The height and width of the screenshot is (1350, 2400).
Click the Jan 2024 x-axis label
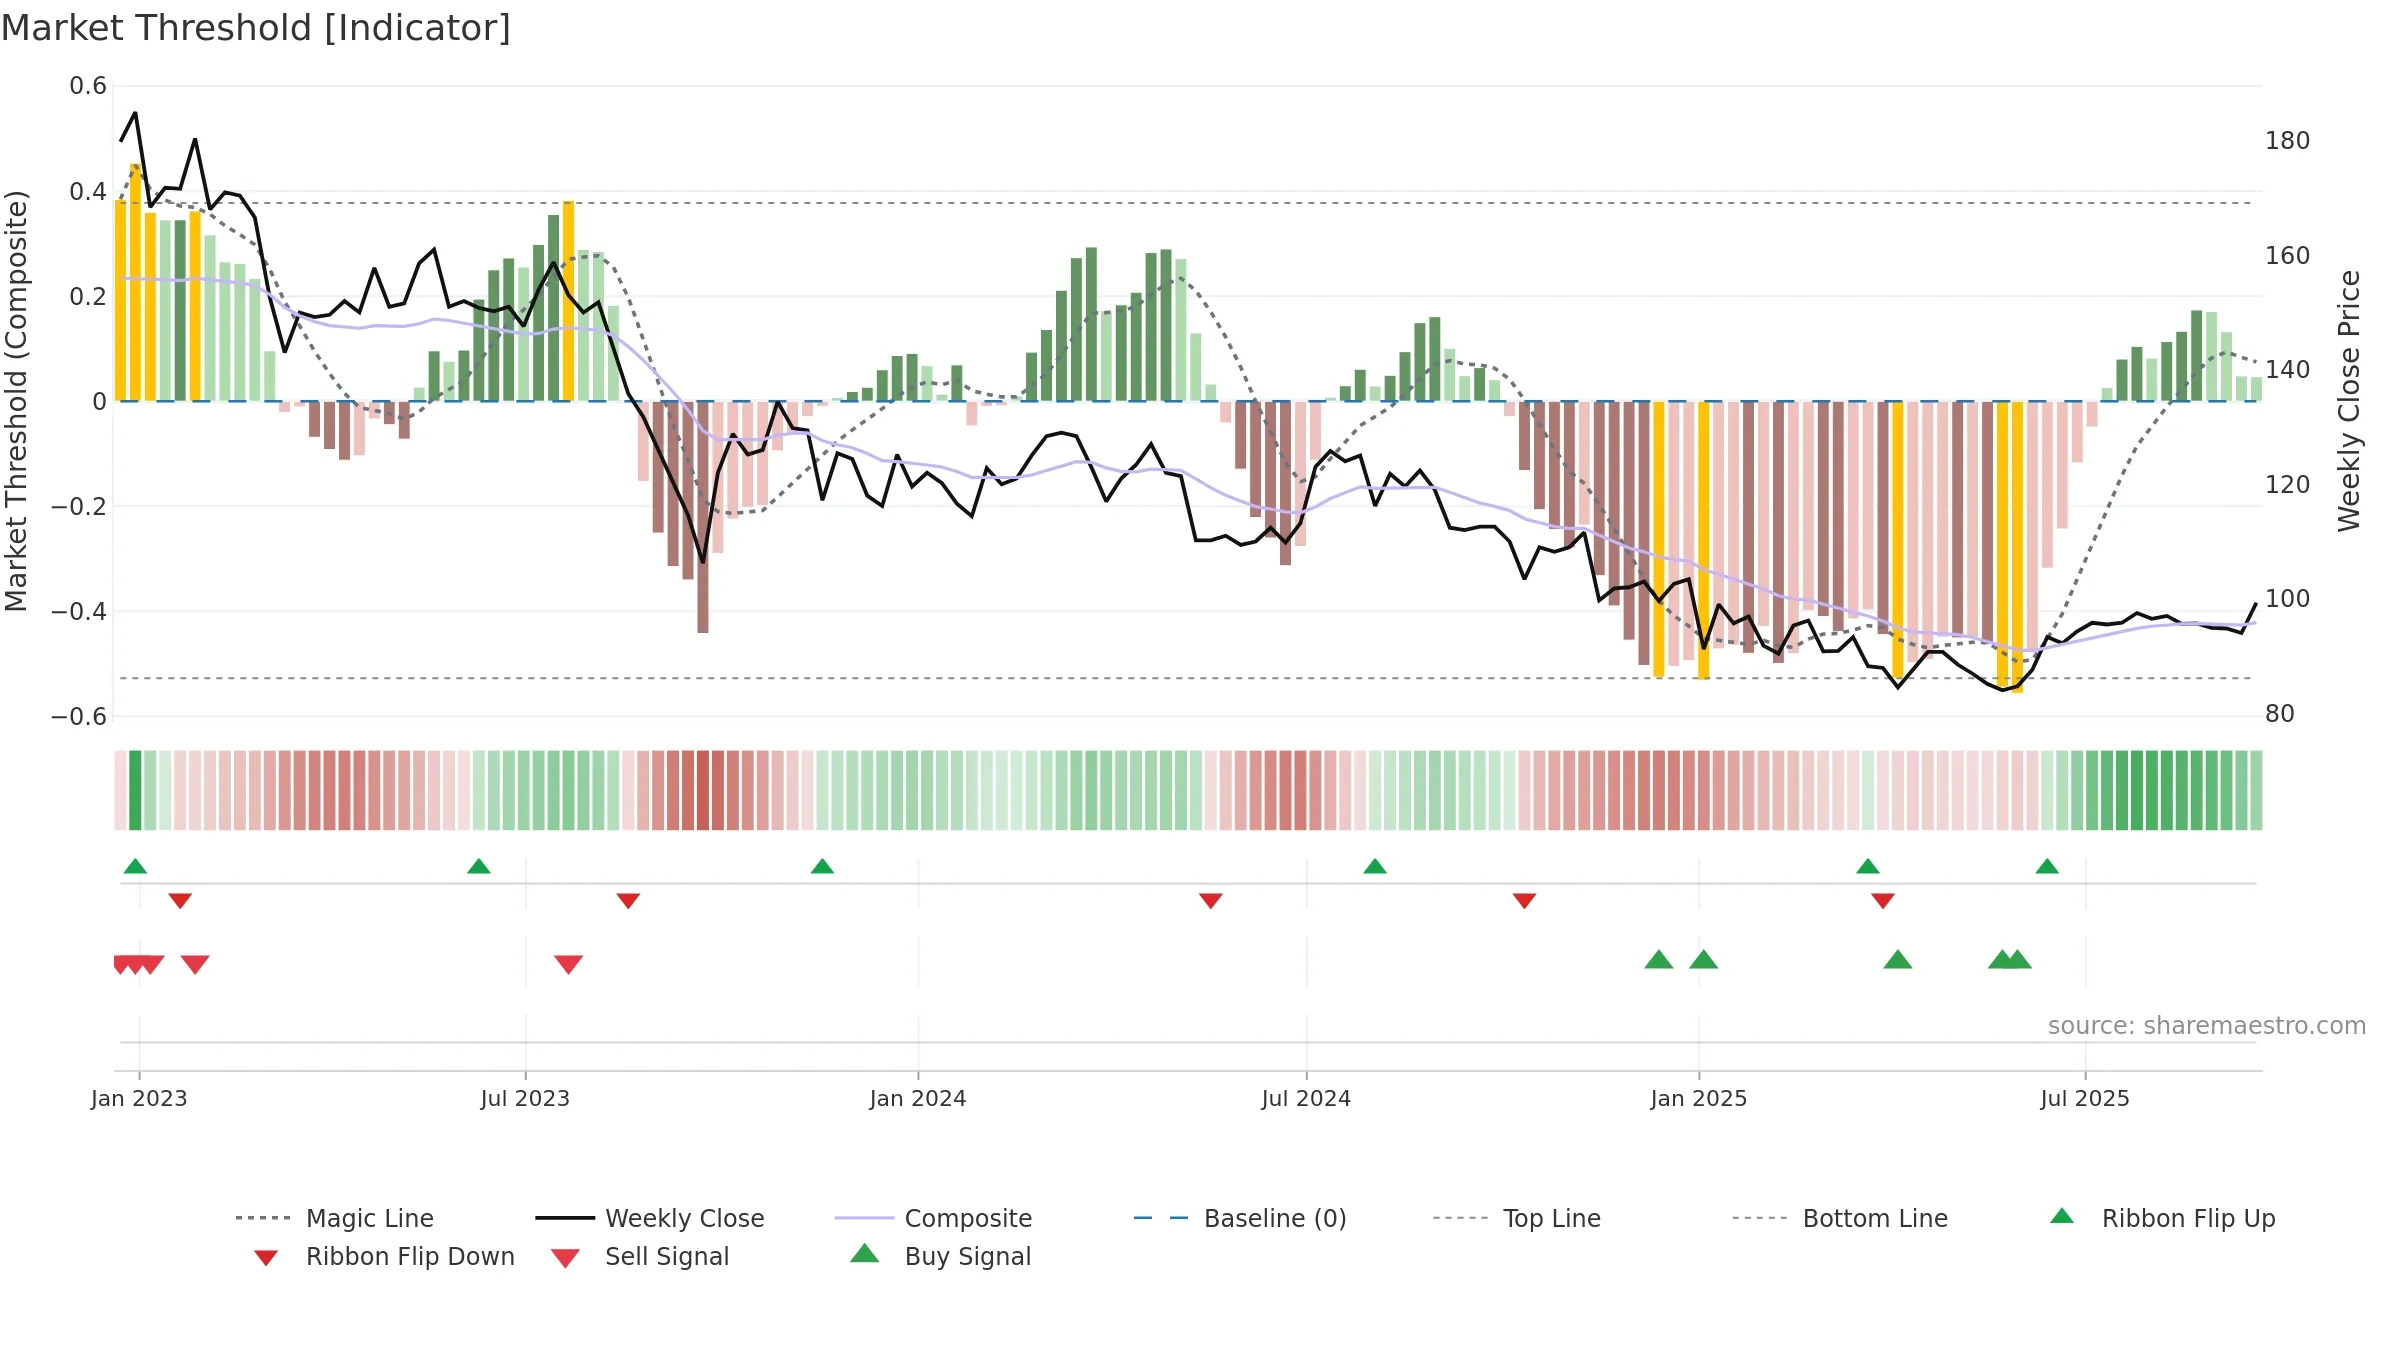918,1098
